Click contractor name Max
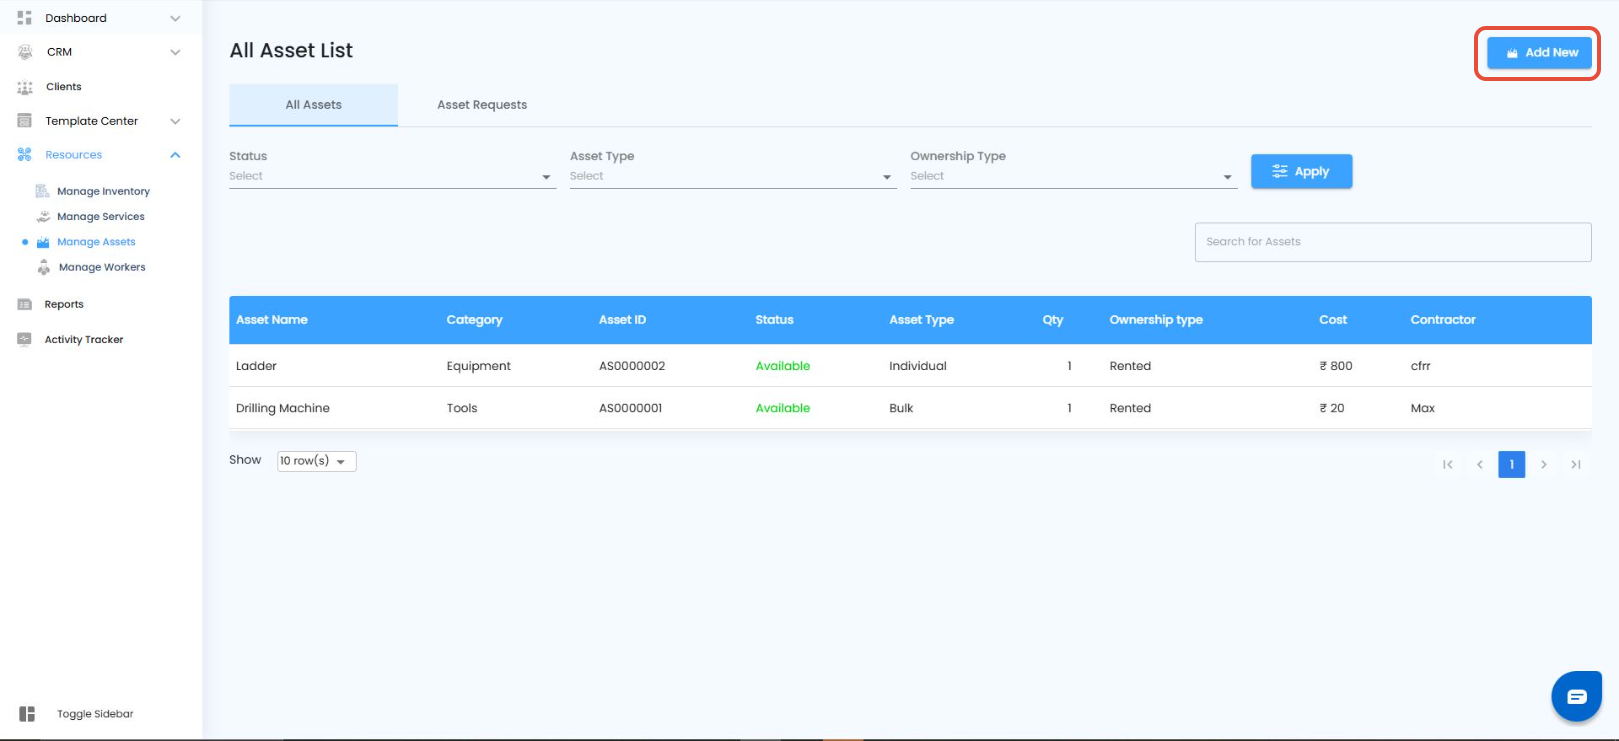Image resolution: width=1619 pixels, height=741 pixels. (1422, 408)
